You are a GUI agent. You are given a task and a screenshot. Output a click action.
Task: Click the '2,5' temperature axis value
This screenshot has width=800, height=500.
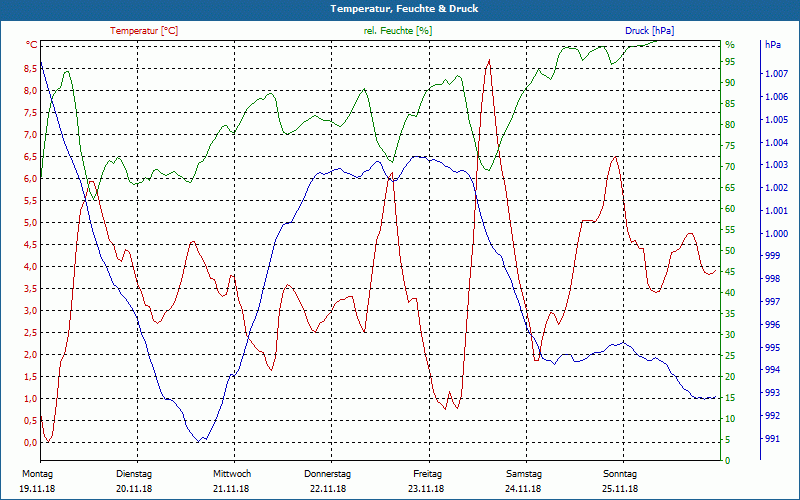[x=30, y=333]
